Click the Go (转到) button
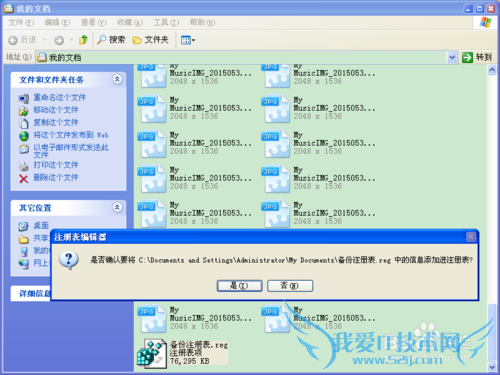Viewport: 500px width, 375px height. click(x=477, y=57)
